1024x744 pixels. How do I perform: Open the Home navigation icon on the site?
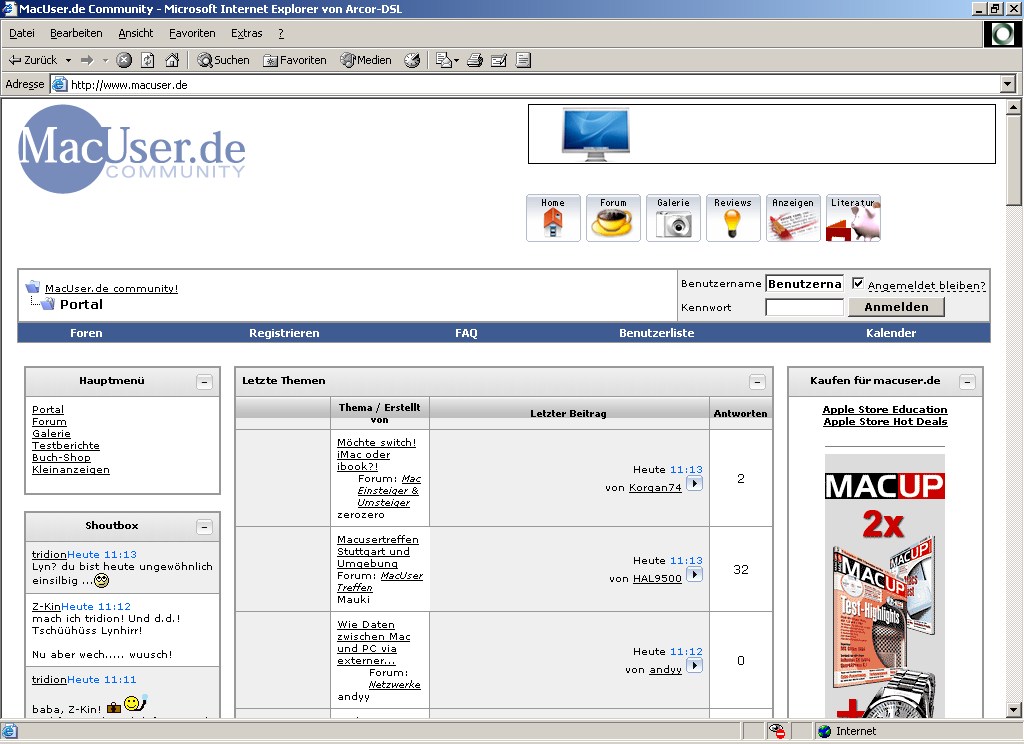pyautogui.click(x=553, y=218)
